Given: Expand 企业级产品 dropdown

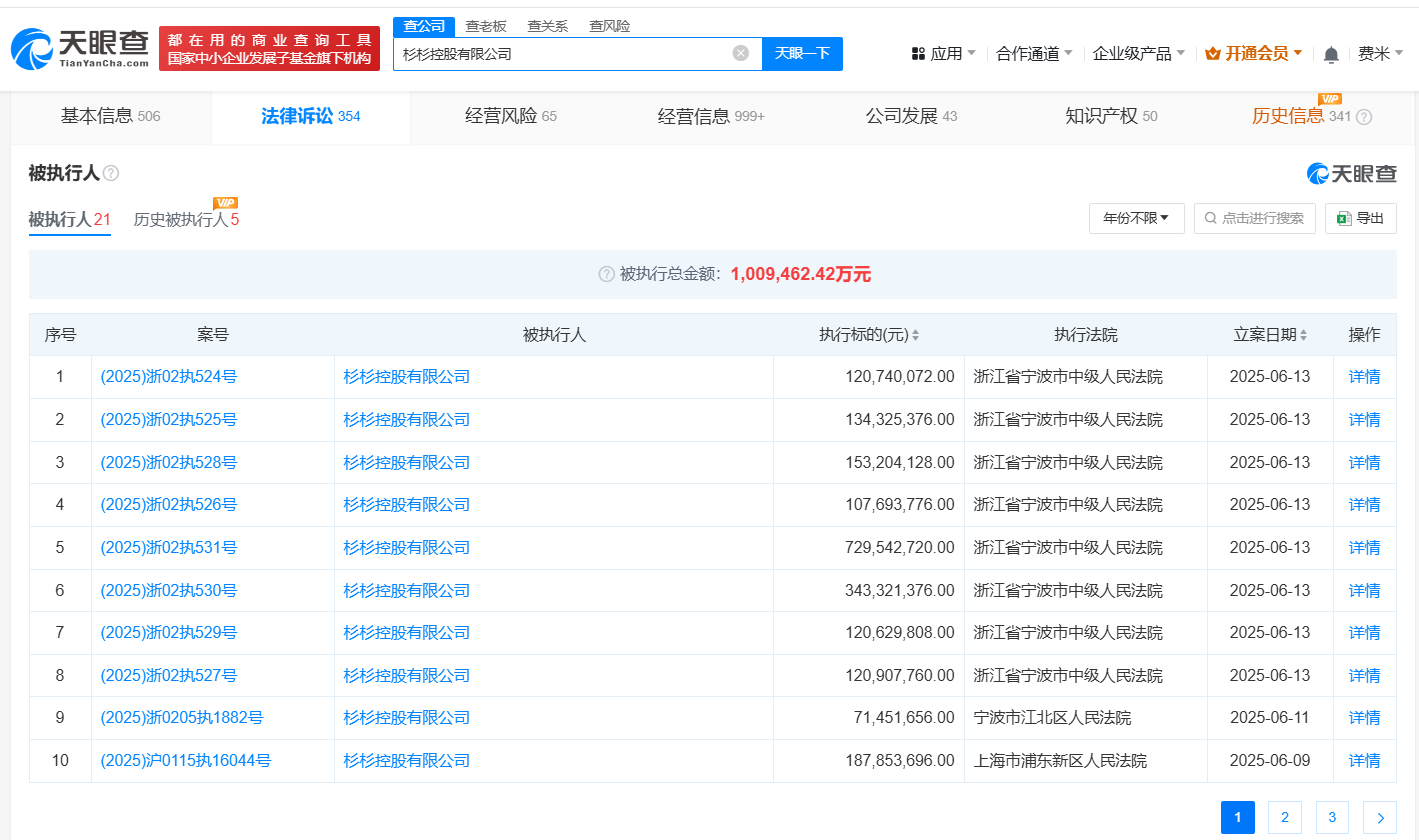Looking at the screenshot, I should [x=1139, y=54].
